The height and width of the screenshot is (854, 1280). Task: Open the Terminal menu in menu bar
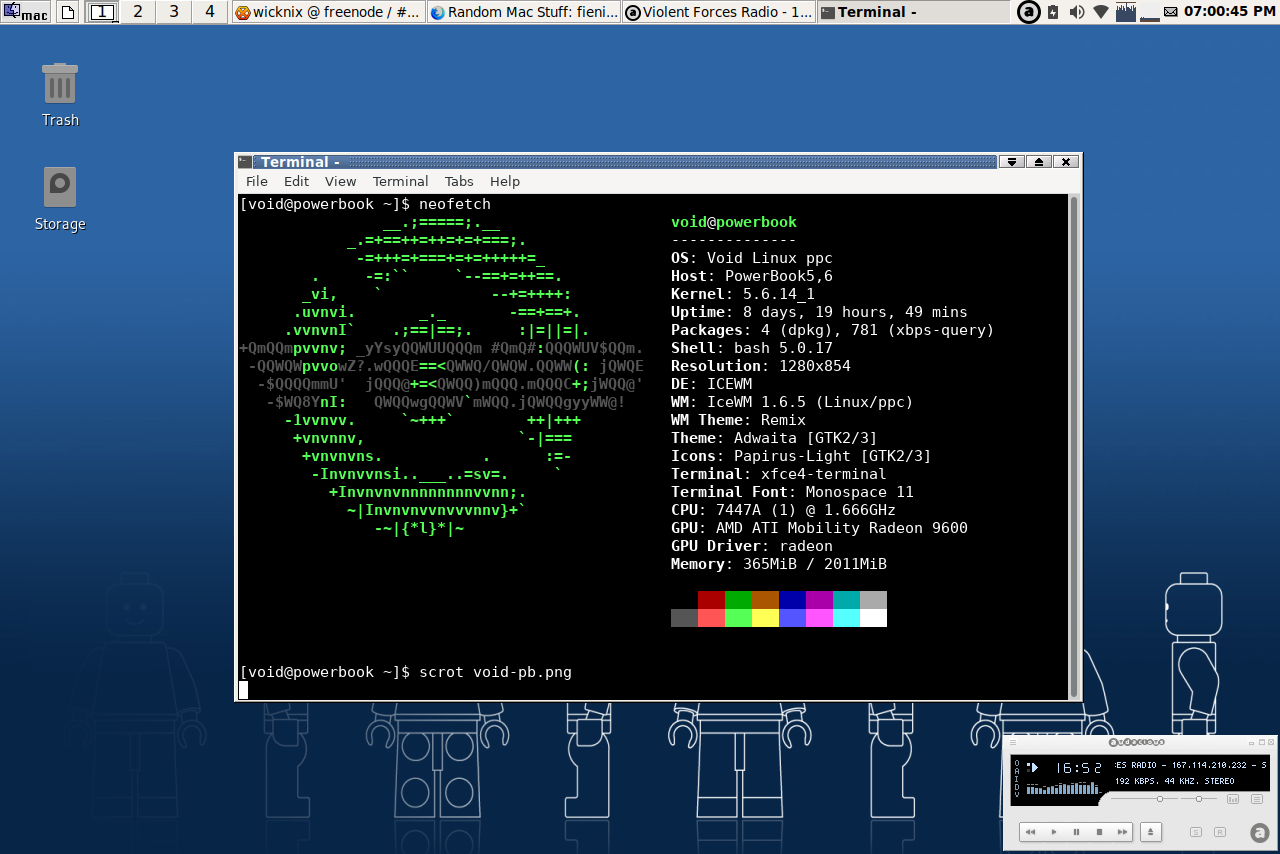pyautogui.click(x=400, y=181)
